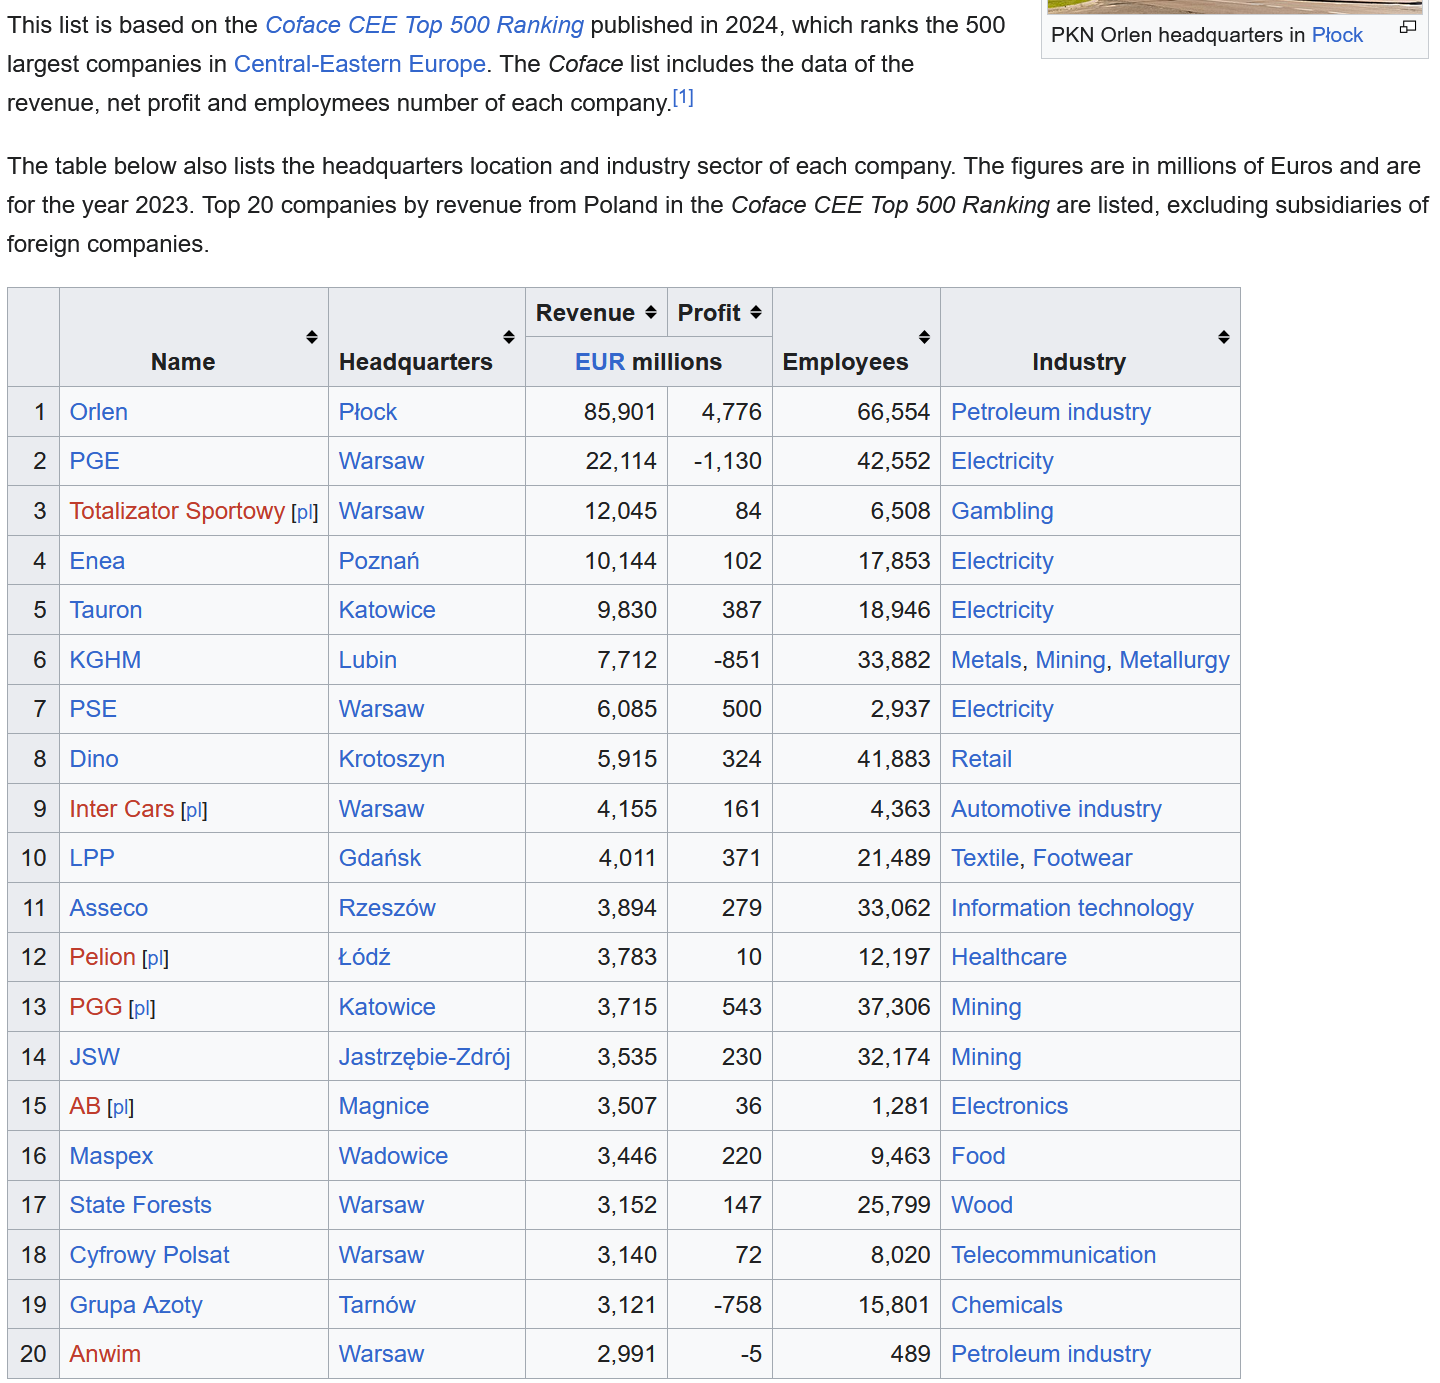The image size is (1440, 1383).
Task: Open the Information technology link
Action: 1072,908
